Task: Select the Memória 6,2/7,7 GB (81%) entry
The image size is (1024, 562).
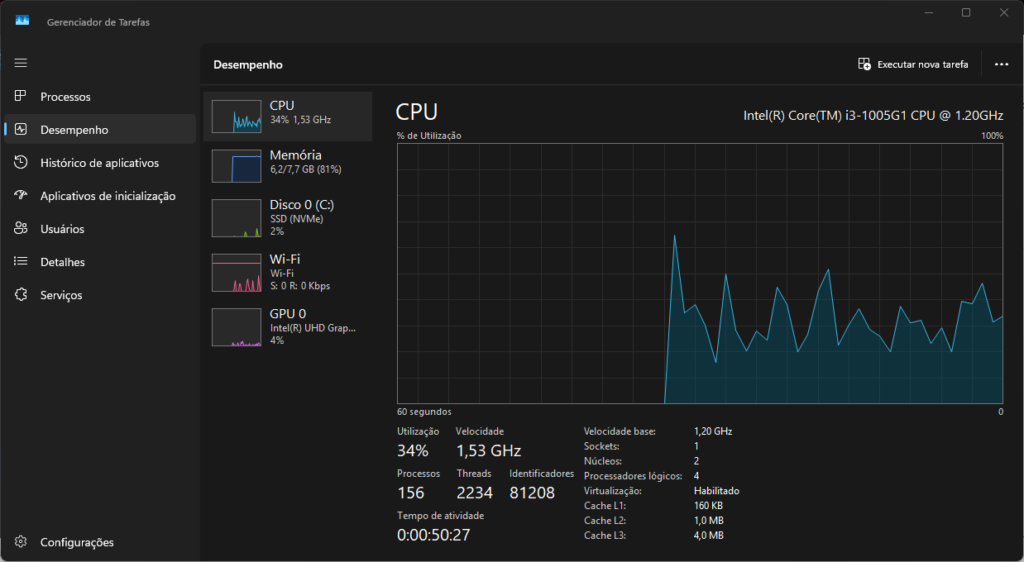Action: pyautogui.click(x=288, y=166)
